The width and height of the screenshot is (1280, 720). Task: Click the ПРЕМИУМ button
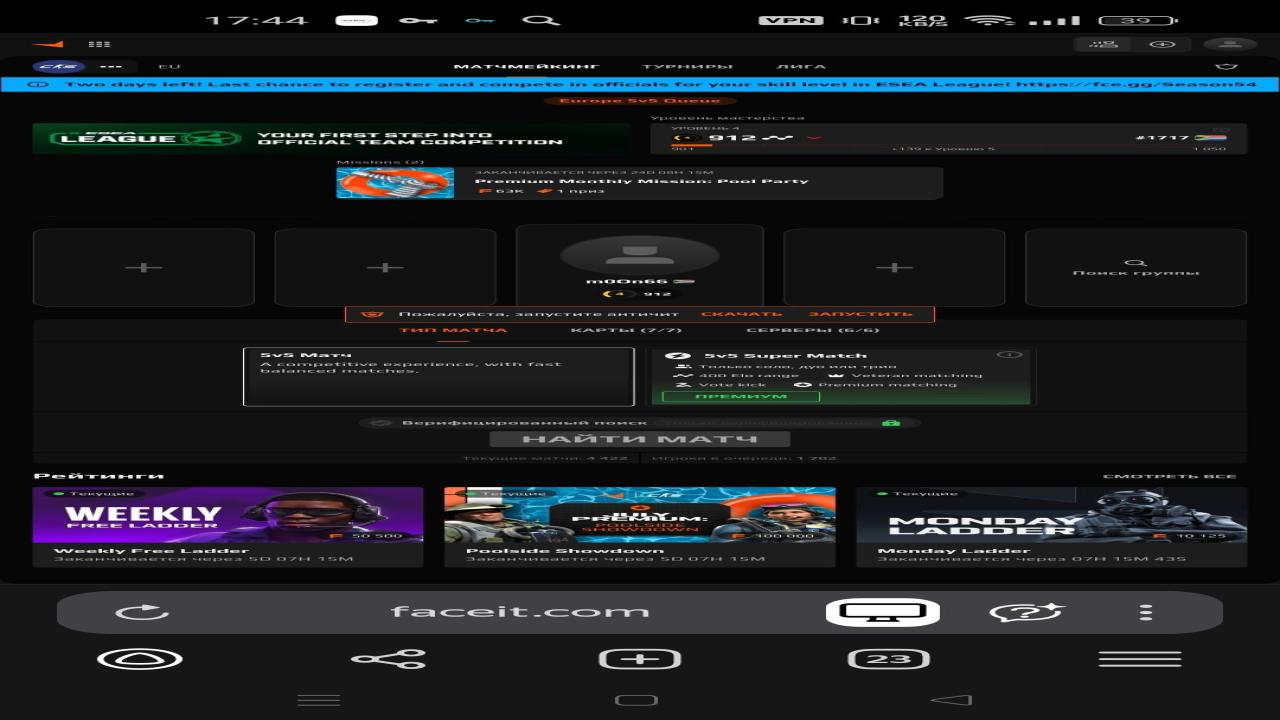pyautogui.click(x=741, y=397)
